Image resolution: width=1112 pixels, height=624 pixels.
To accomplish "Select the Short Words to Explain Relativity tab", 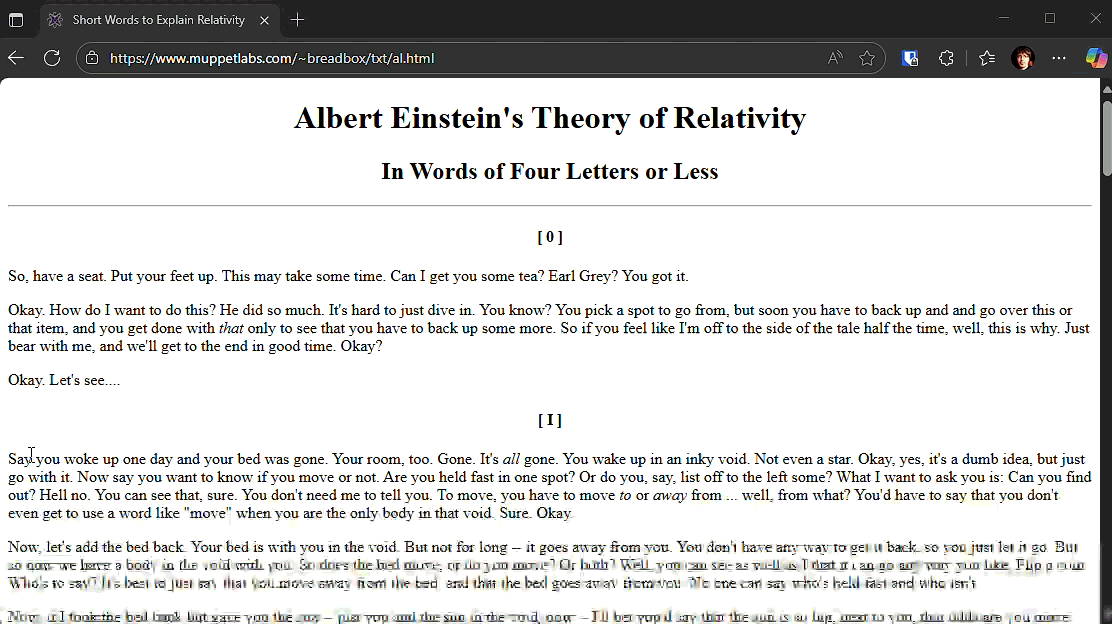I will tap(160, 20).
